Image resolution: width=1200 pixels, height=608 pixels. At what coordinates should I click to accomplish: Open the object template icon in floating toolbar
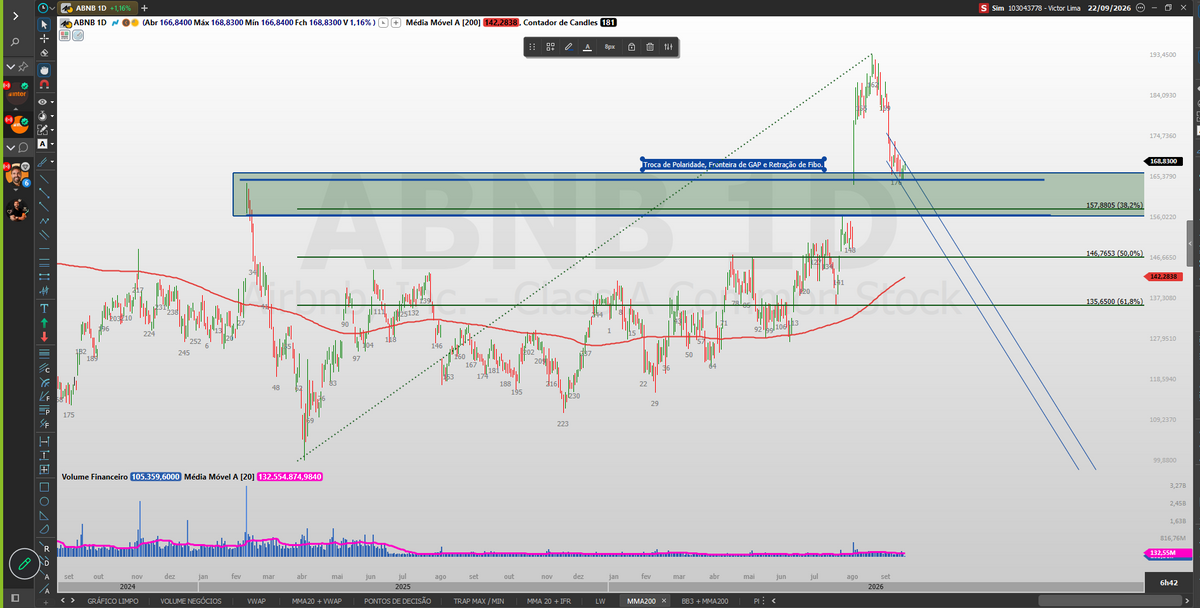click(550, 46)
